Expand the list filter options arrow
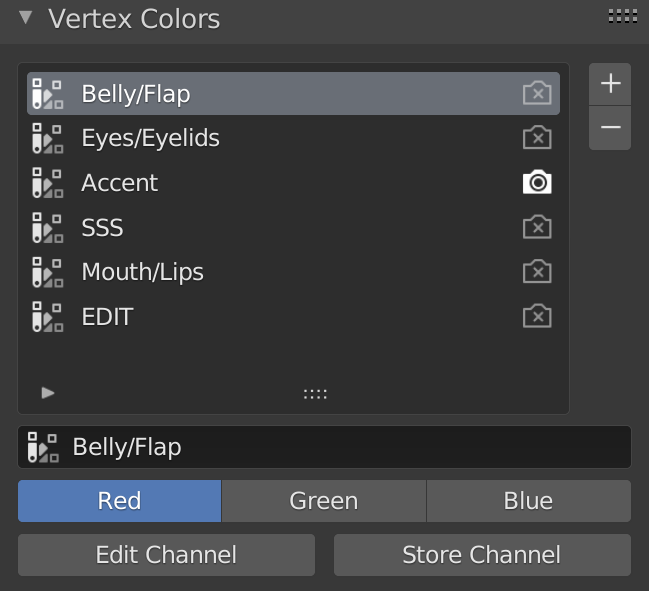 (48, 393)
